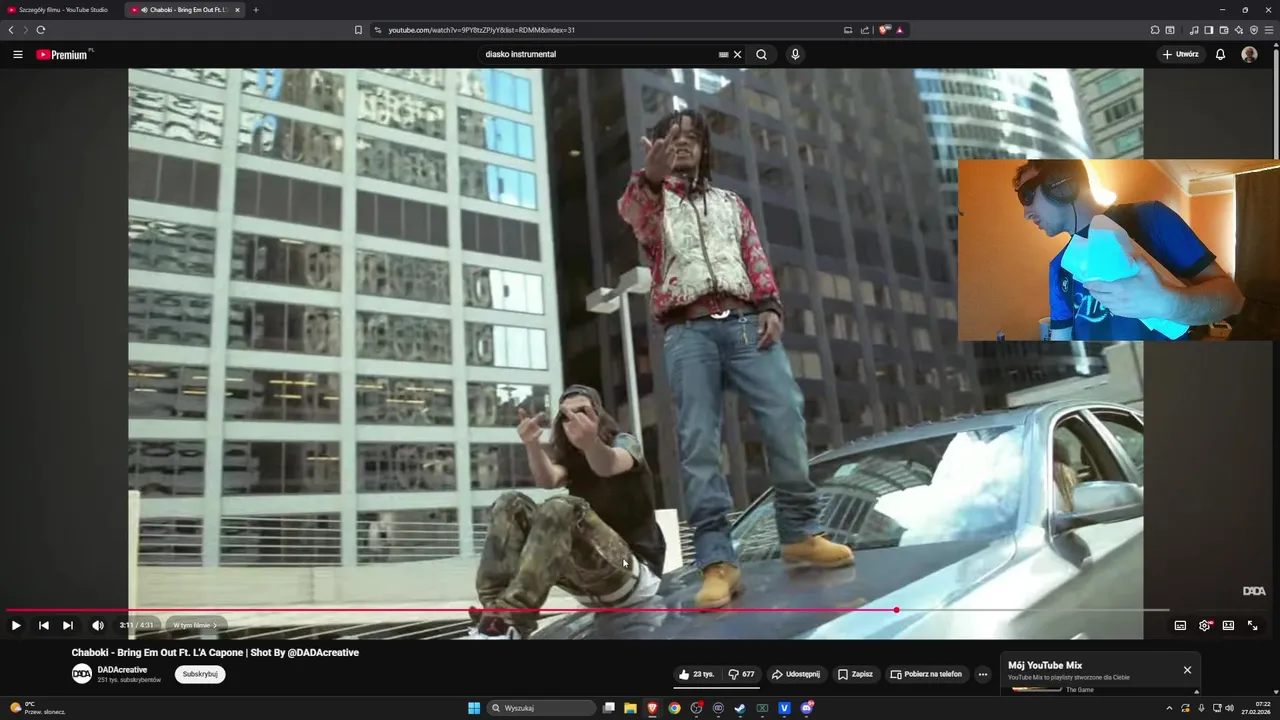Open Brave Wallet toolbar icon
1280x720 pixels.
click(1224, 30)
